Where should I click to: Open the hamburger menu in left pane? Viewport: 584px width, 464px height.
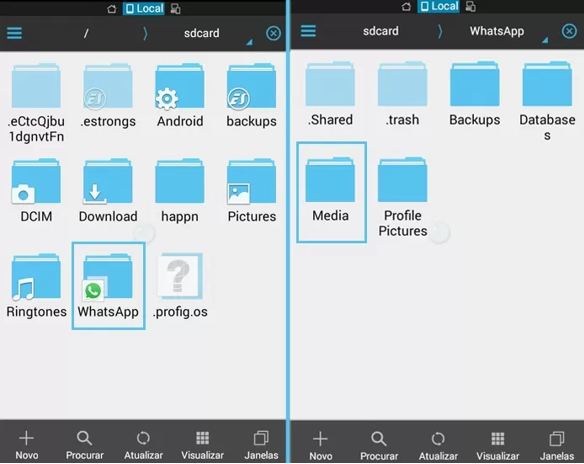pos(15,33)
